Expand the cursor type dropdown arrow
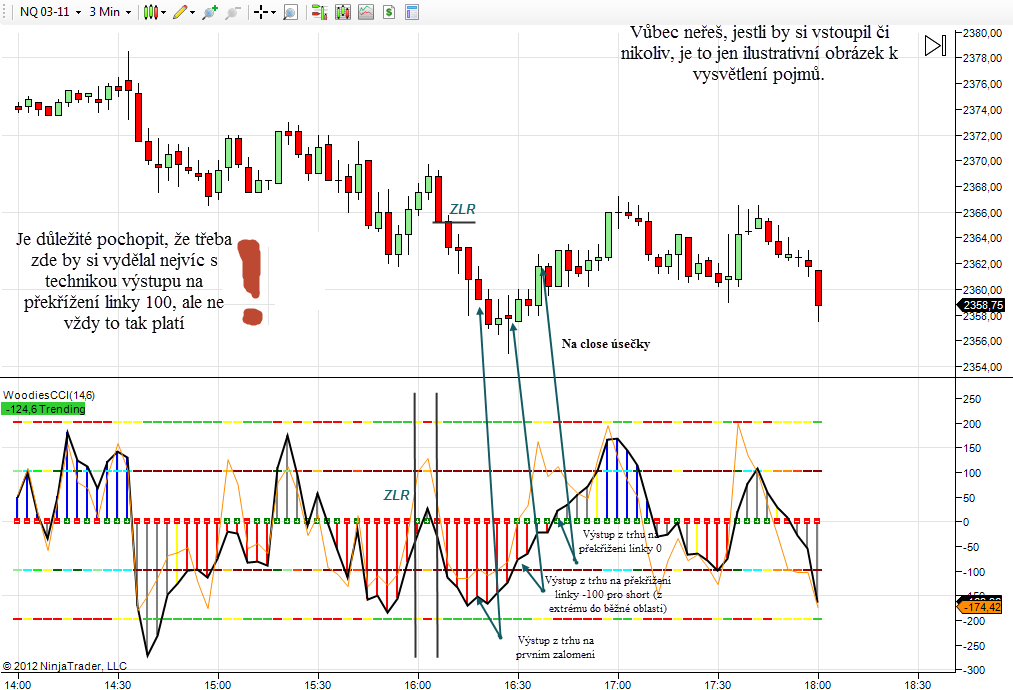1013x690 pixels. coord(273,12)
